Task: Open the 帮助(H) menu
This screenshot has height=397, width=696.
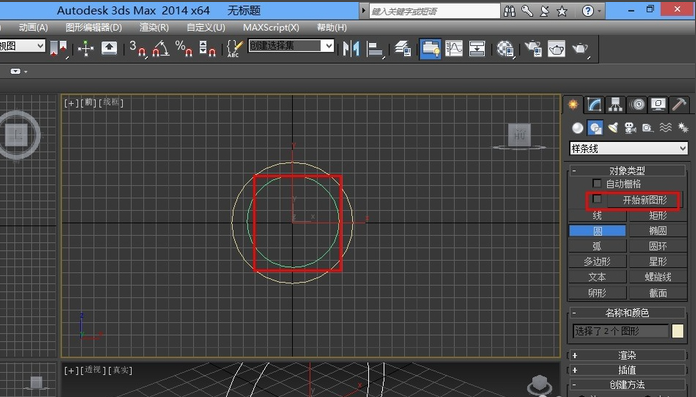Action: [332, 28]
